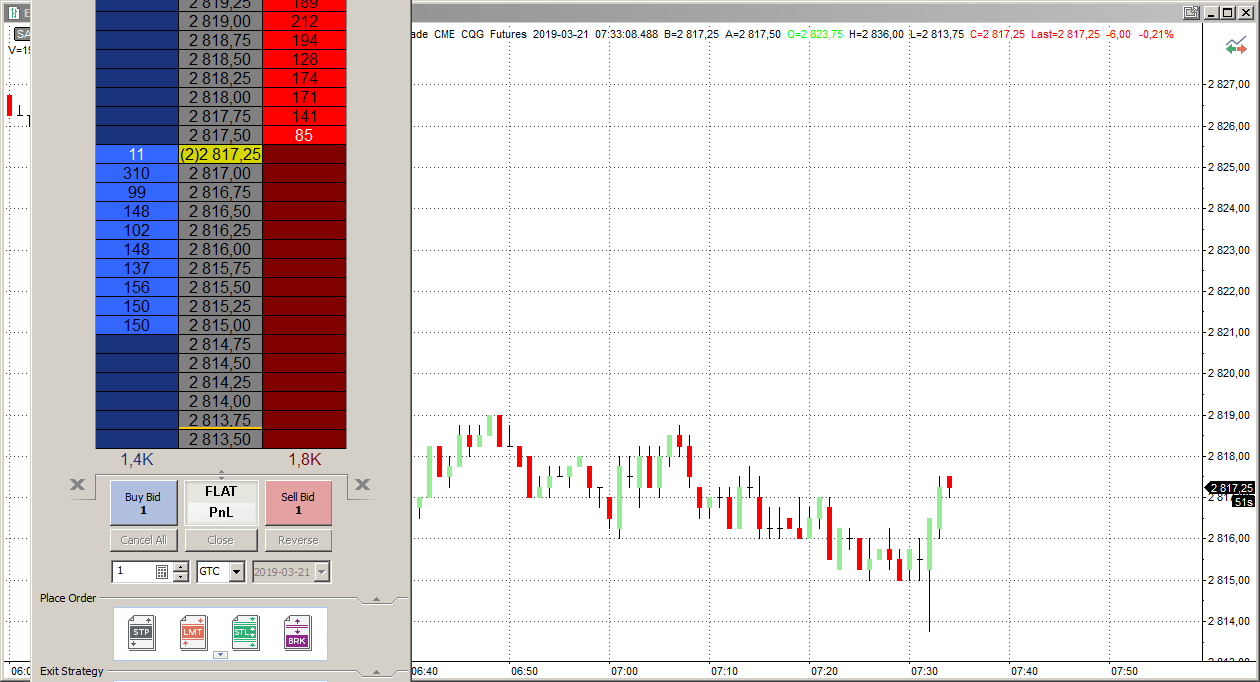Image resolution: width=1260 pixels, height=682 pixels.
Task: Increase order quantity with up arrow
Action: 180,567
